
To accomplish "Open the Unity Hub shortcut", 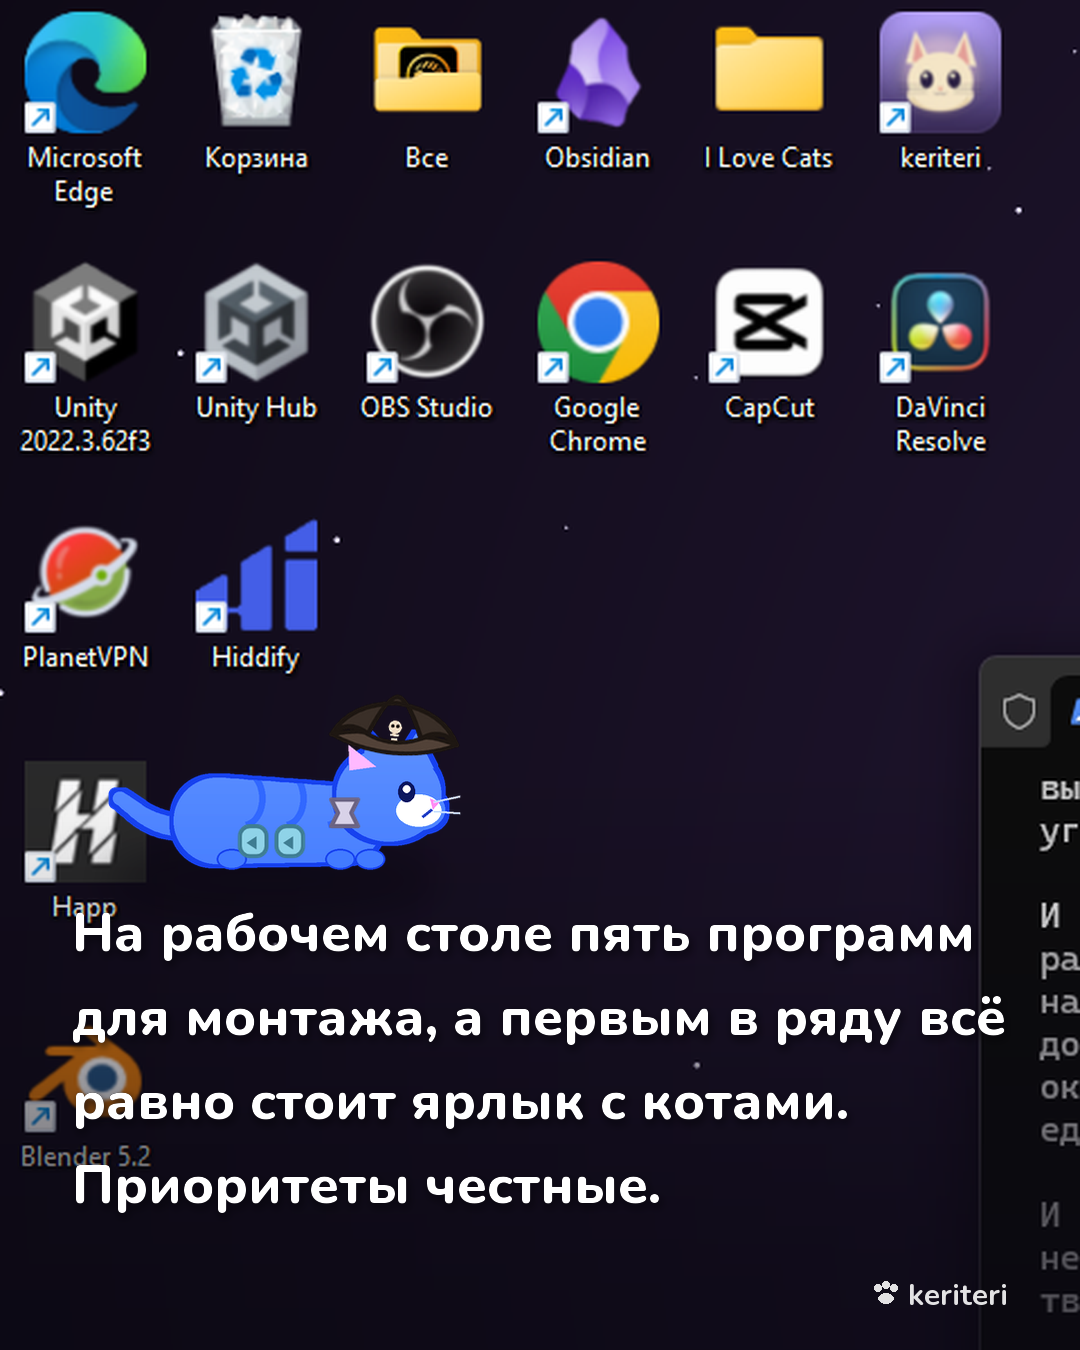I will (x=256, y=322).
